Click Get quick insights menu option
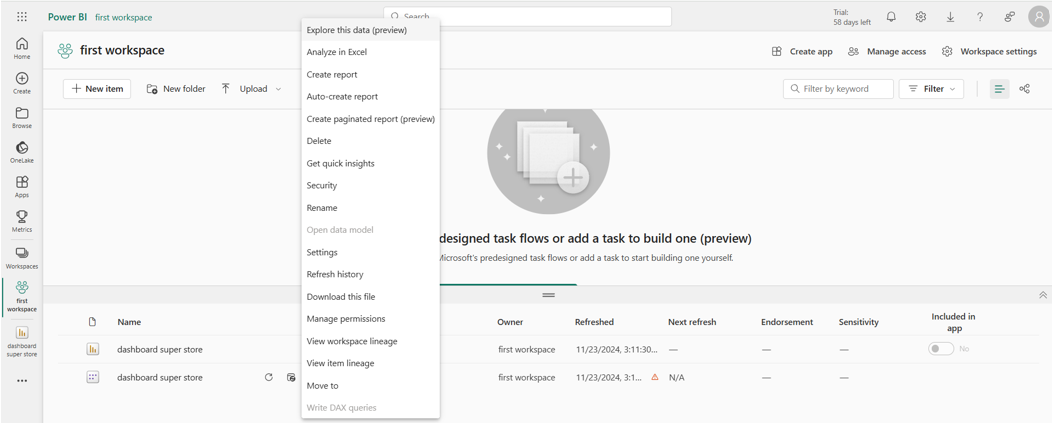This screenshot has height=423, width=1052. pos(340,163)
